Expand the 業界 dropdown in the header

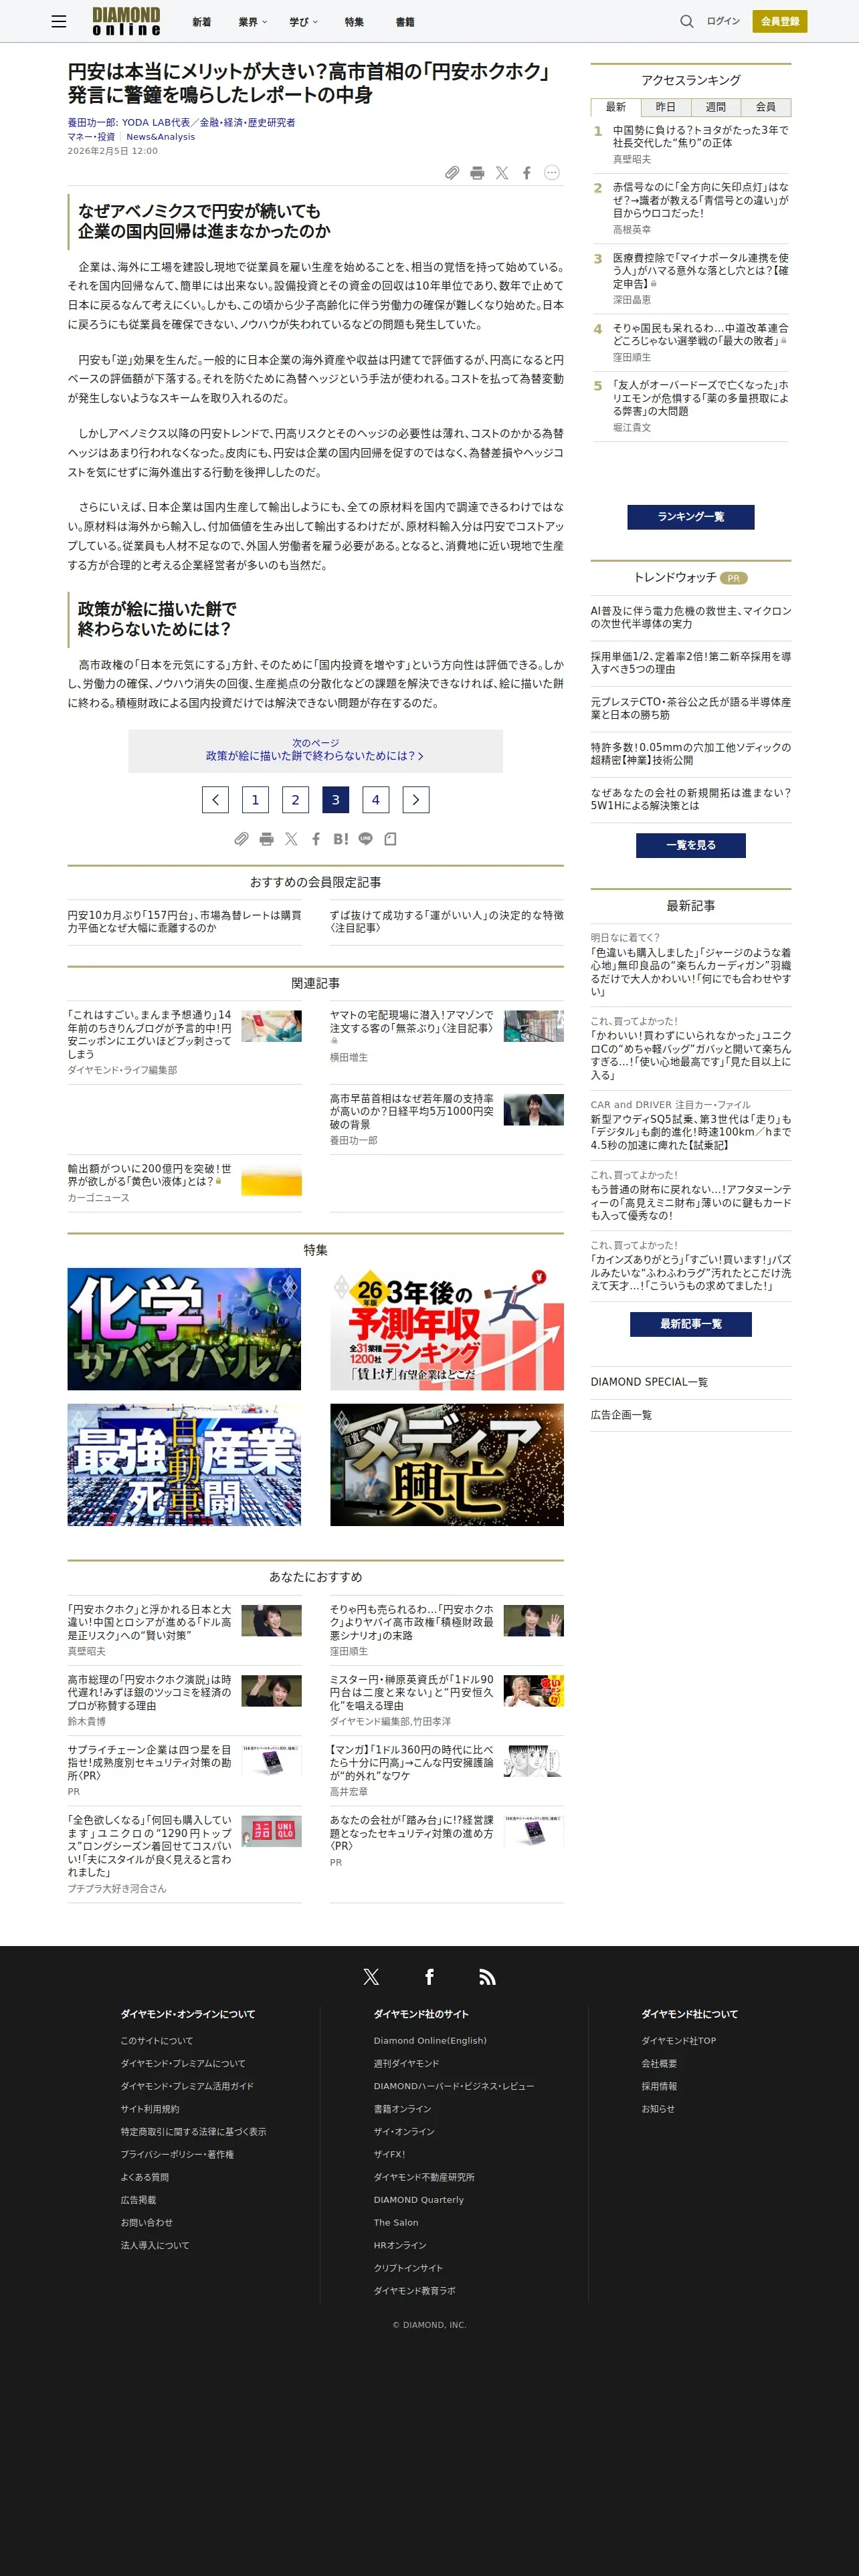(x=253, y=22)
